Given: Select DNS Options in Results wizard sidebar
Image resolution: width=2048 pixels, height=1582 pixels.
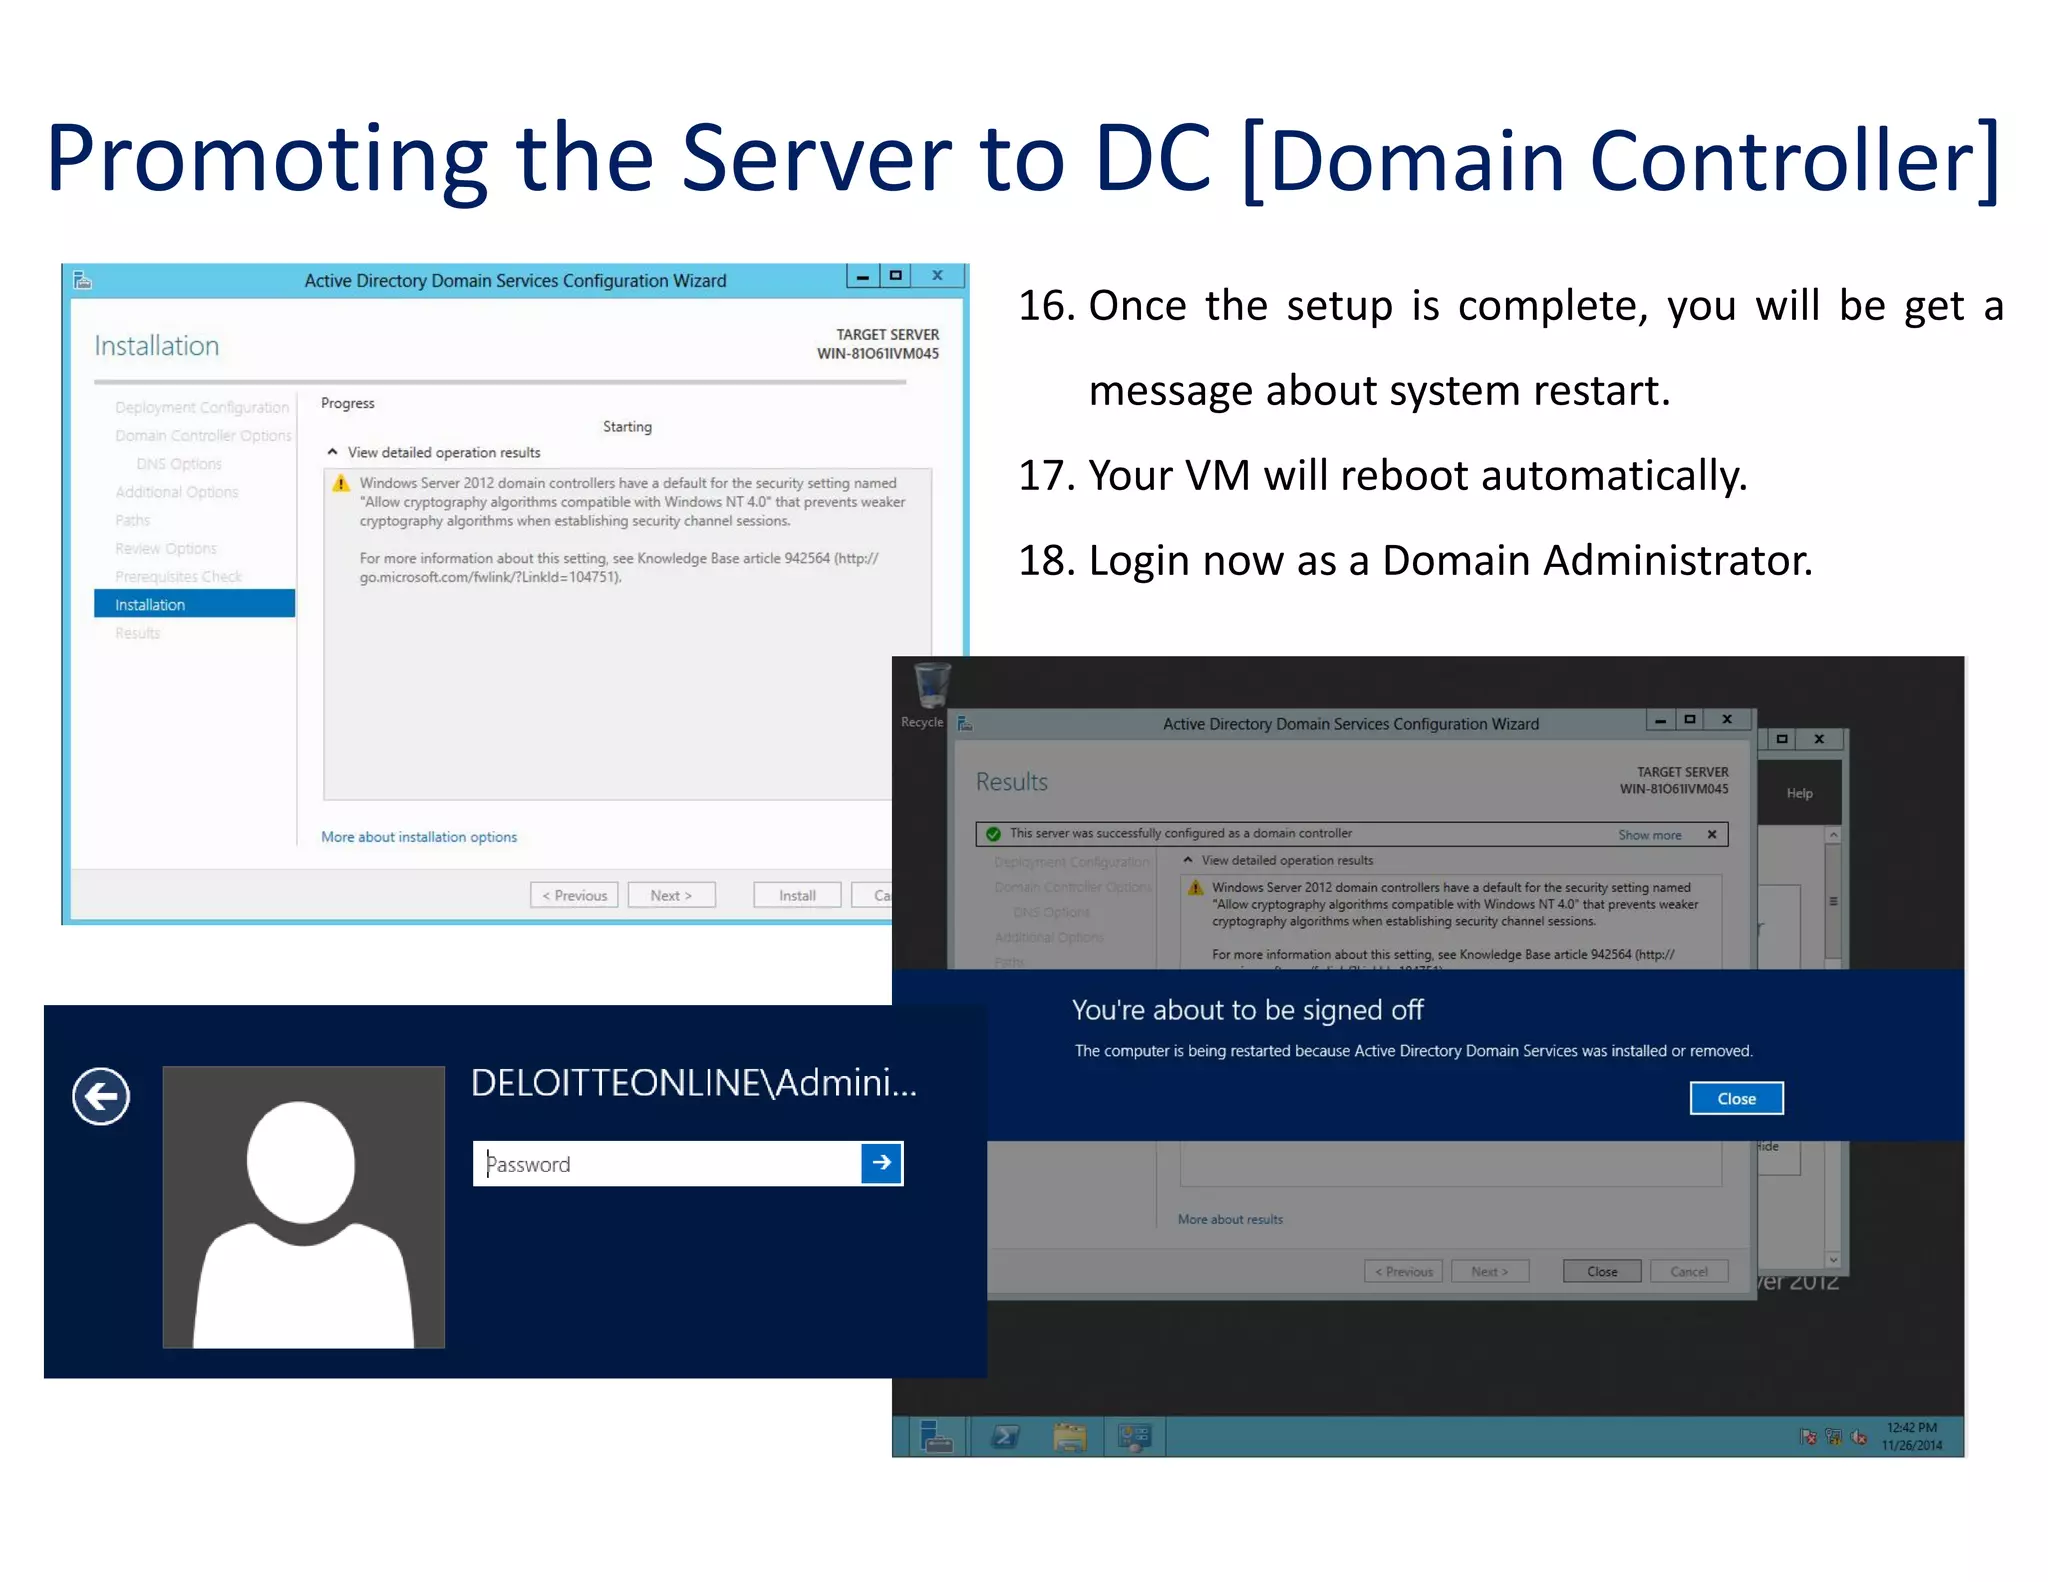Looking at the screenshot, I should click(x=1051, y=912).
